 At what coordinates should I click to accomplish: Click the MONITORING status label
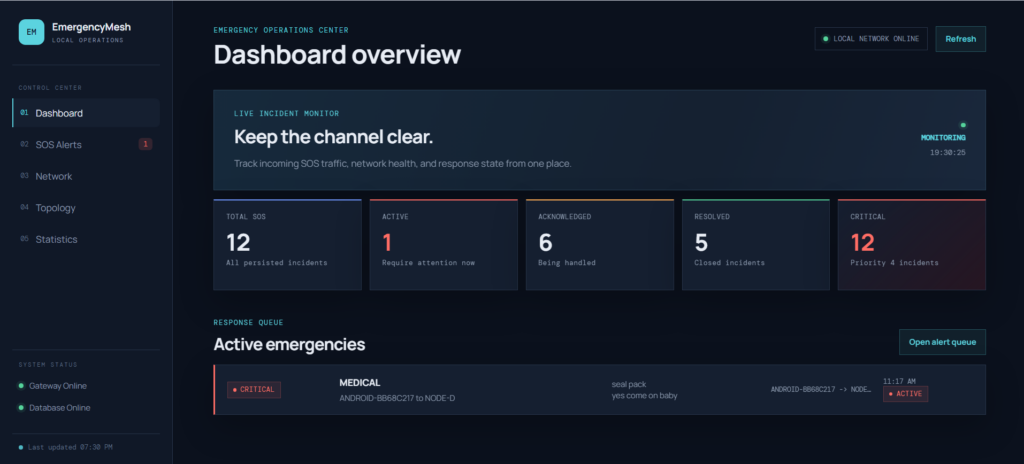(x=943, y=138)
